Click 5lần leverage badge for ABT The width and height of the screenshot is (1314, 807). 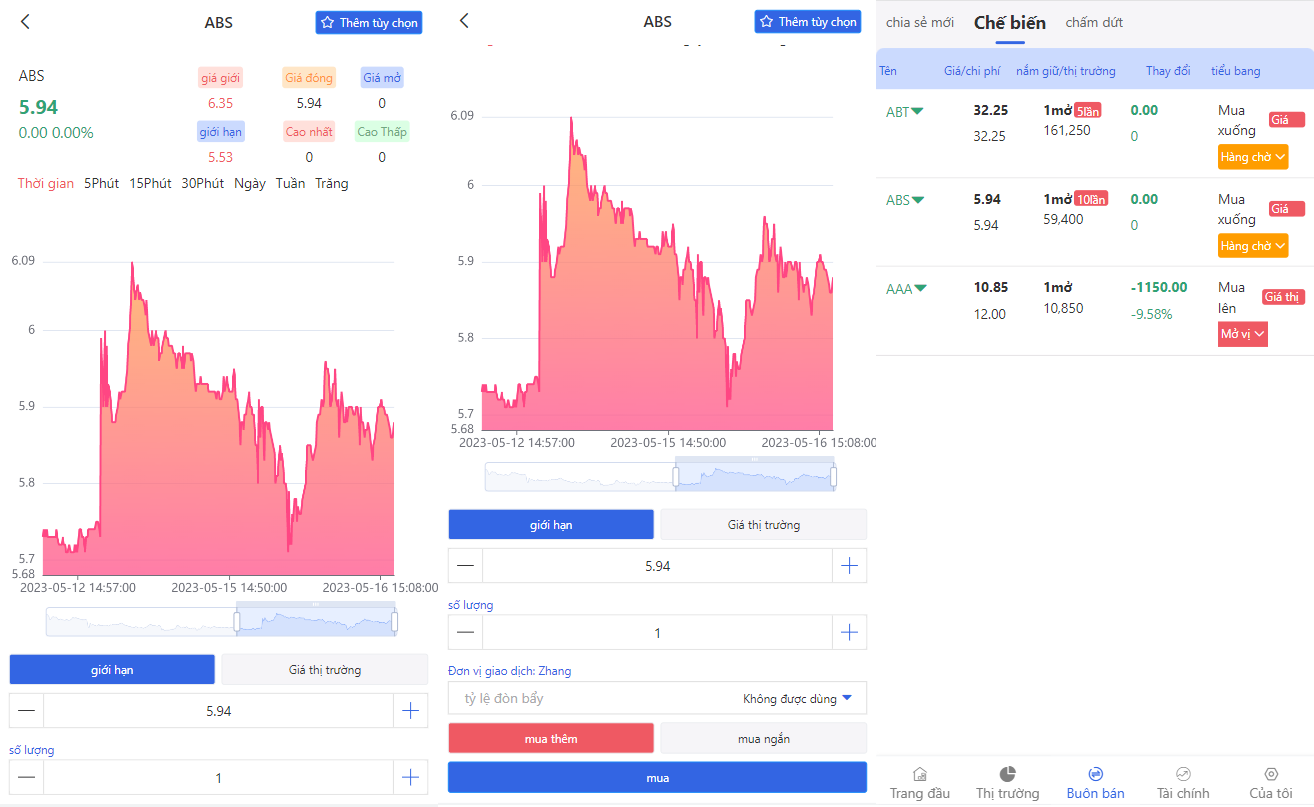pos(1088,111)
